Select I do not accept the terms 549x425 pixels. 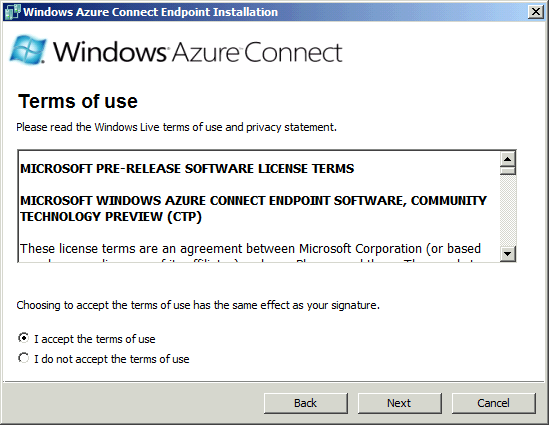(x=23, y=358)
